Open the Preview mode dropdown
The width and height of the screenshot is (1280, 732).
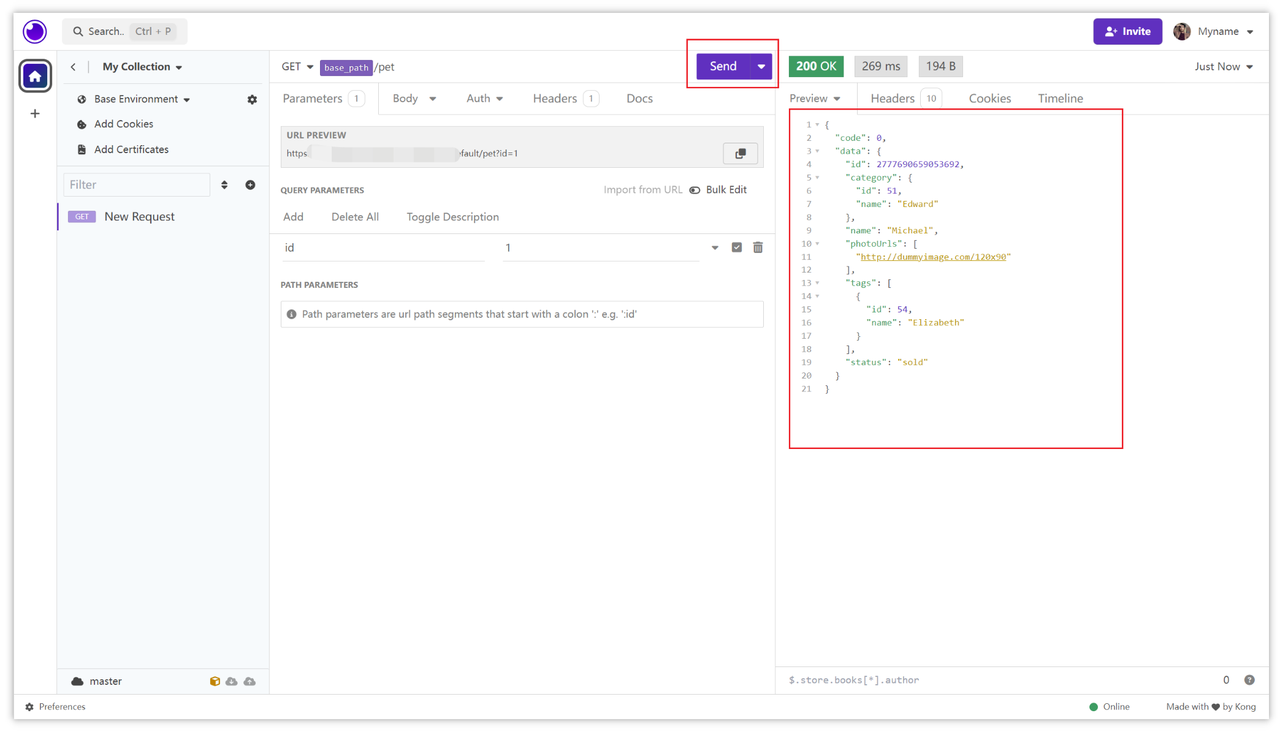click(x=815, y=98)
